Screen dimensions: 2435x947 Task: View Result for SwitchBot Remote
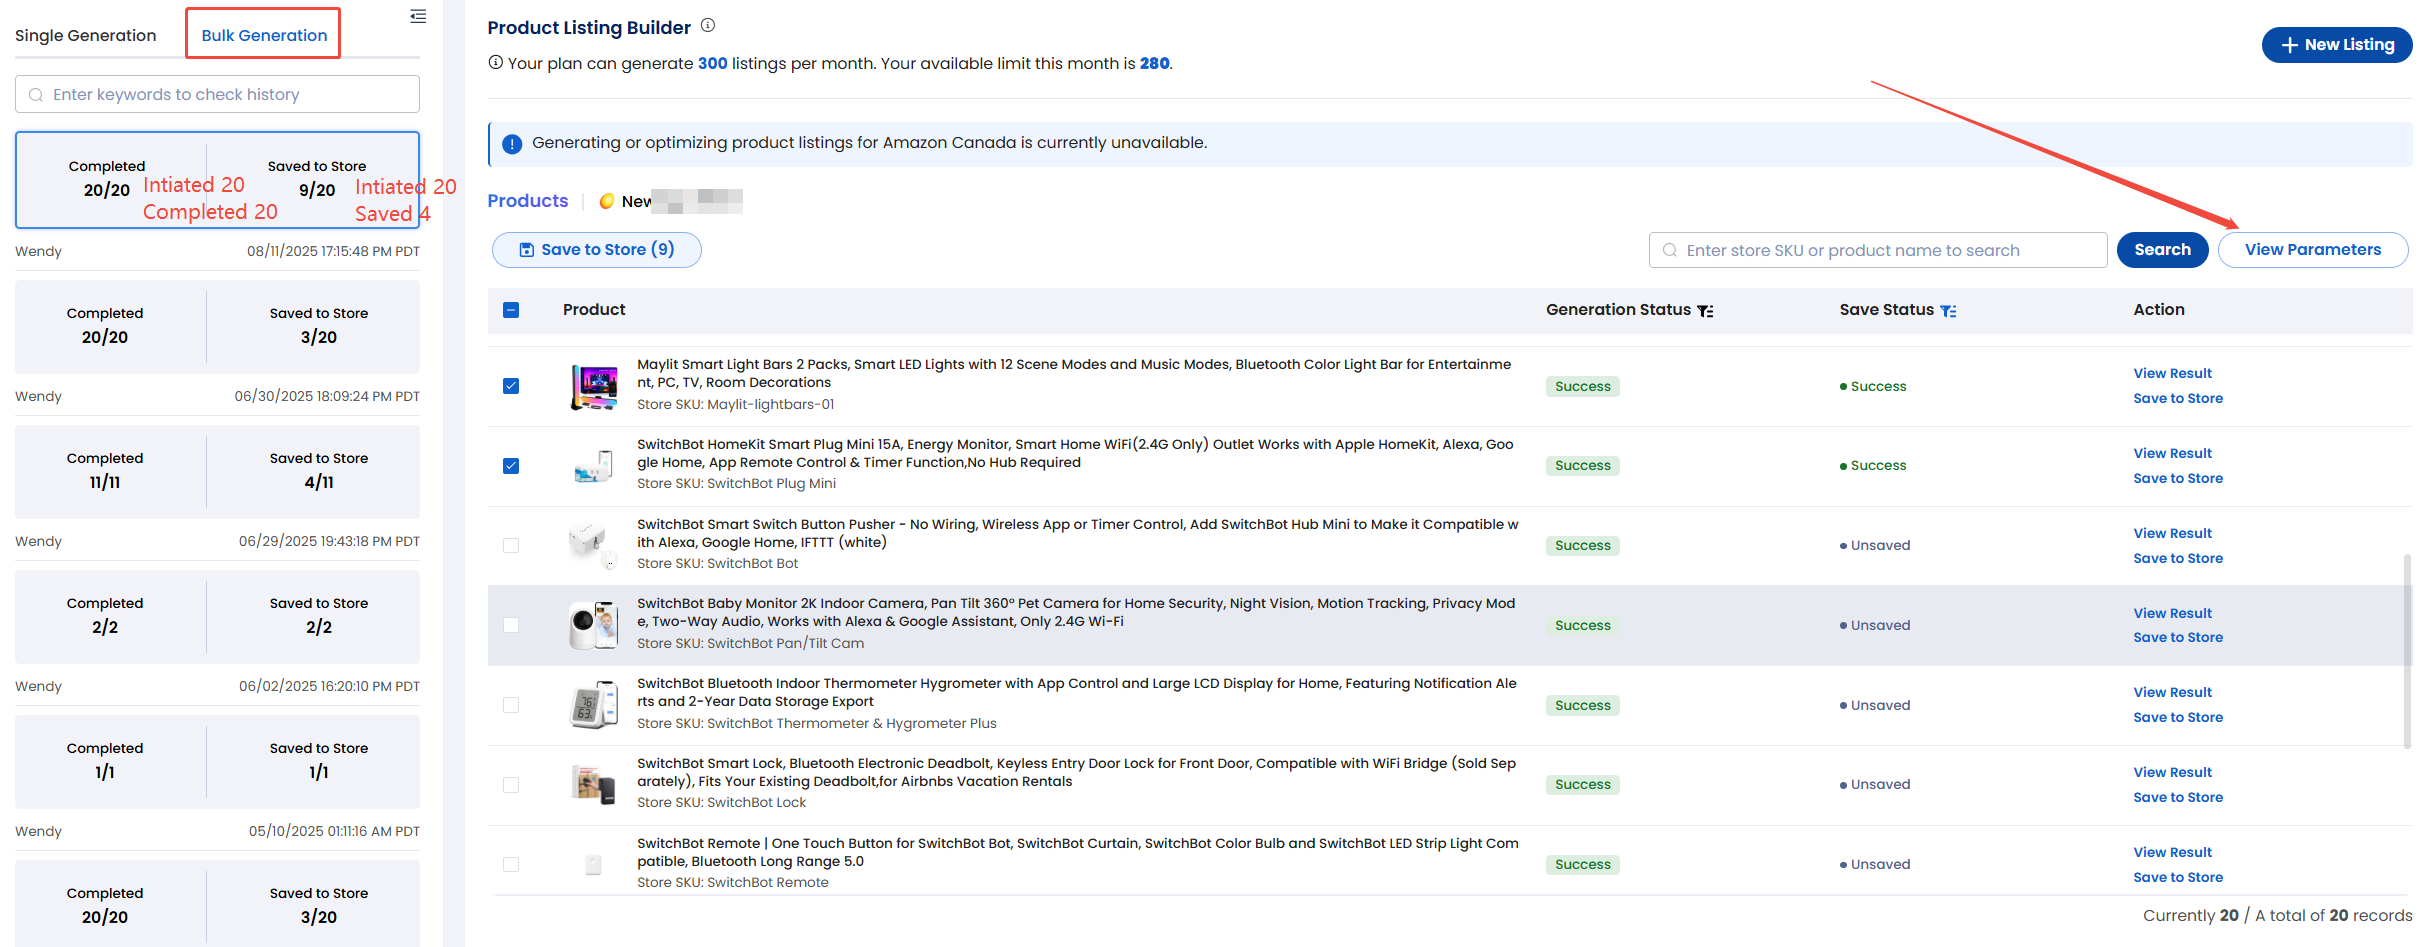(2172, 853)
